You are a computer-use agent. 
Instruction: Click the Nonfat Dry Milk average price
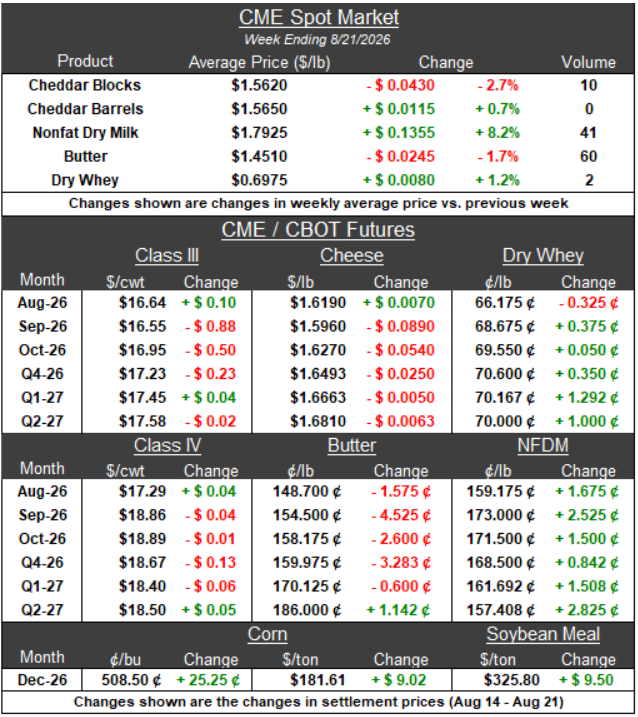coord(259,133)
